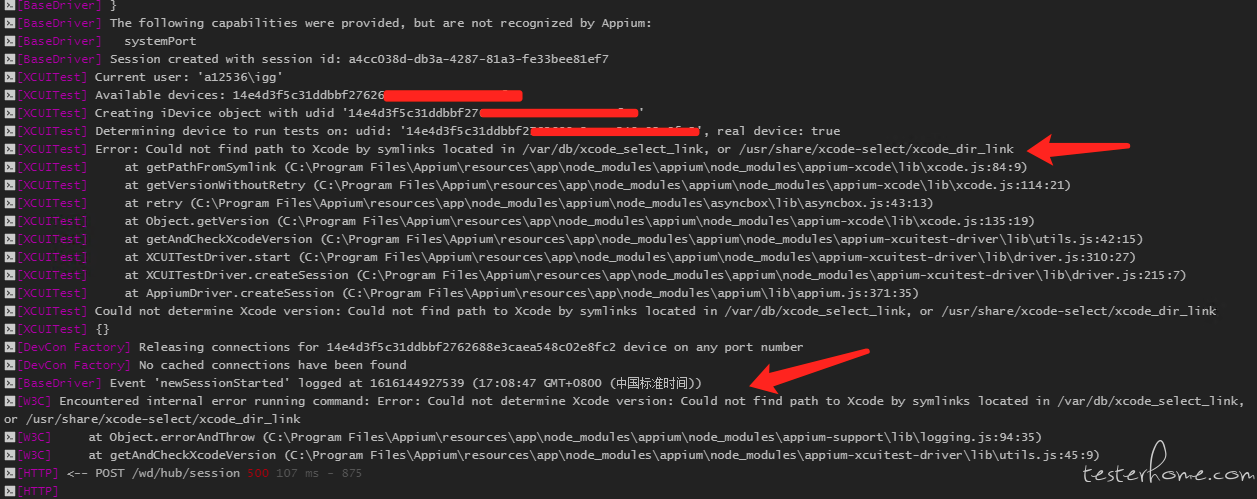Click the 'systemPort' capability text
Screen dimensions: 1257x499
160,41
